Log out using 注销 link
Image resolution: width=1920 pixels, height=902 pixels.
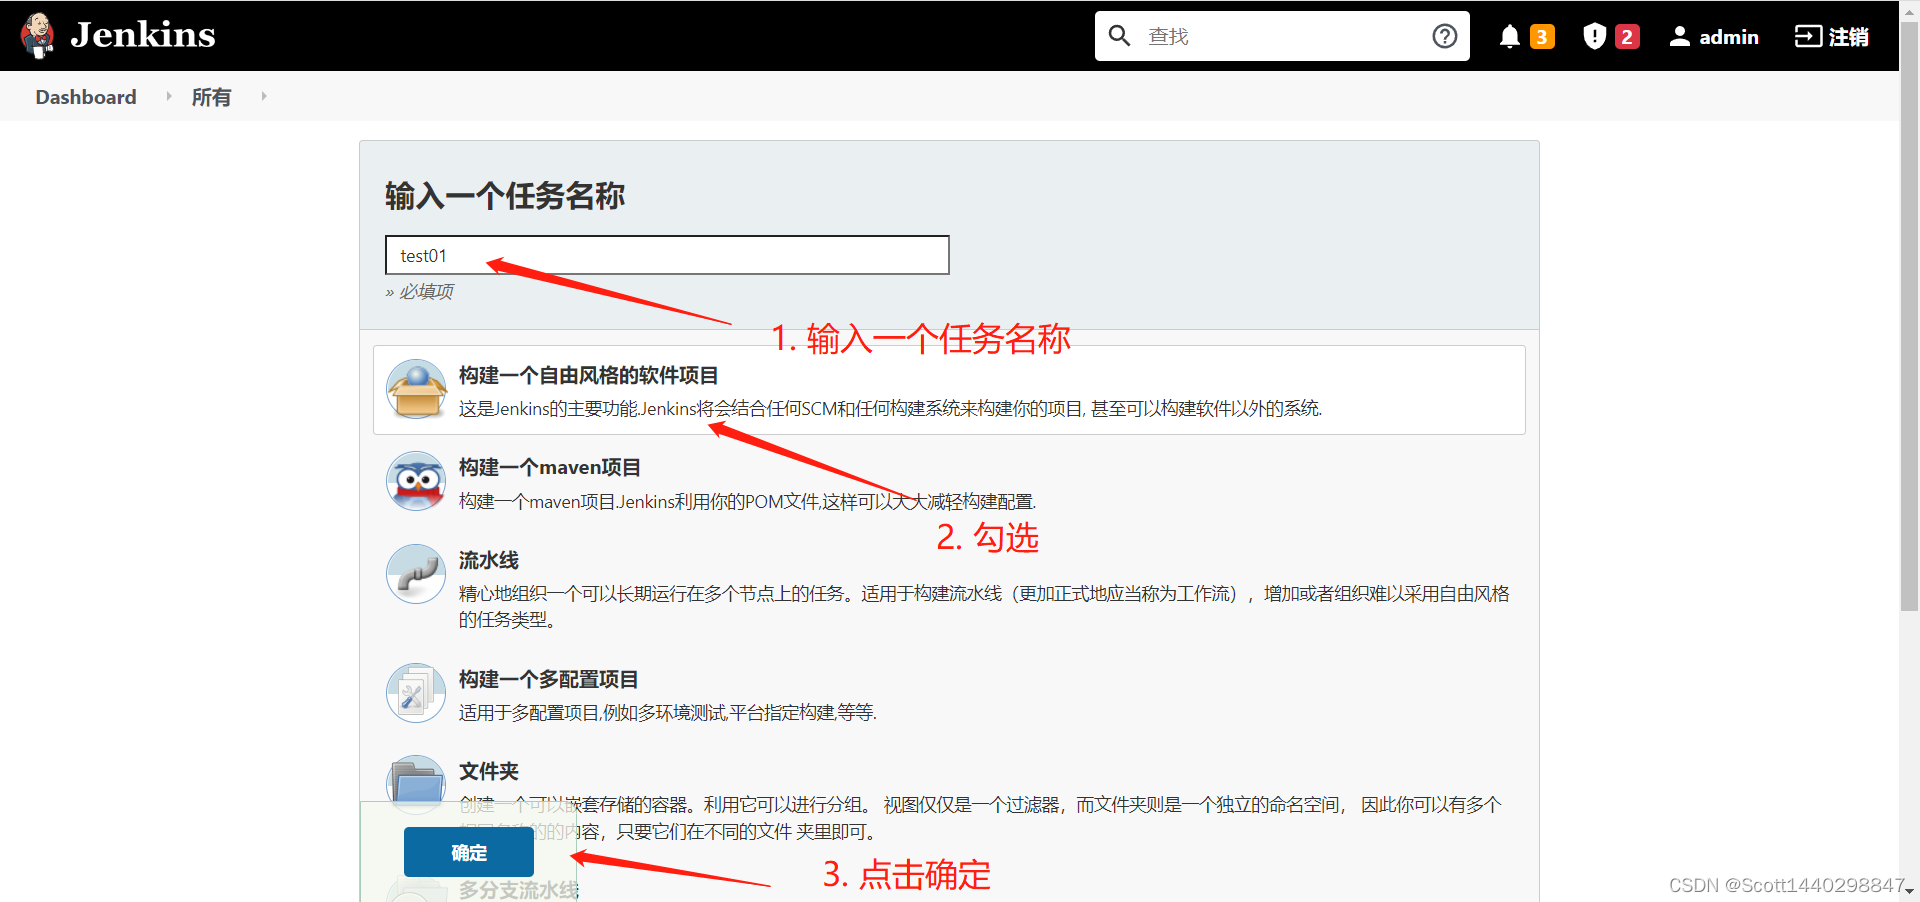click(1849, 37)
